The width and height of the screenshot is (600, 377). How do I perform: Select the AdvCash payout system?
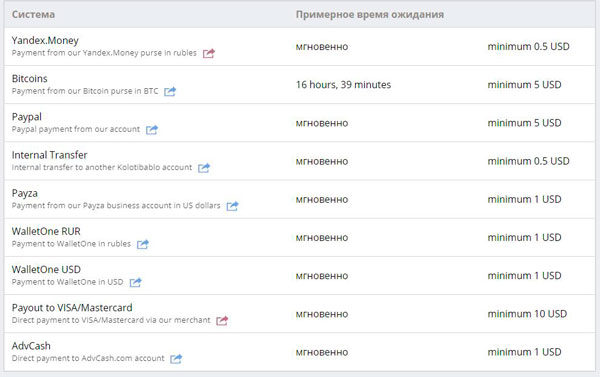[31, 346]
